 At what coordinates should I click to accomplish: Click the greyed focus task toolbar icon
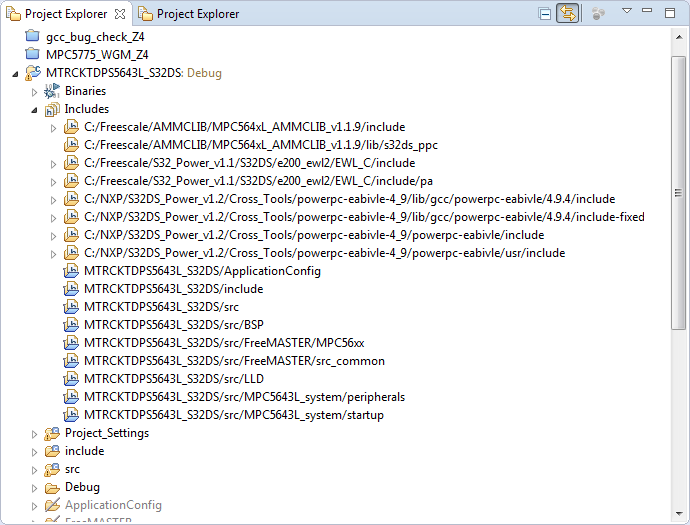pos(598,14)
